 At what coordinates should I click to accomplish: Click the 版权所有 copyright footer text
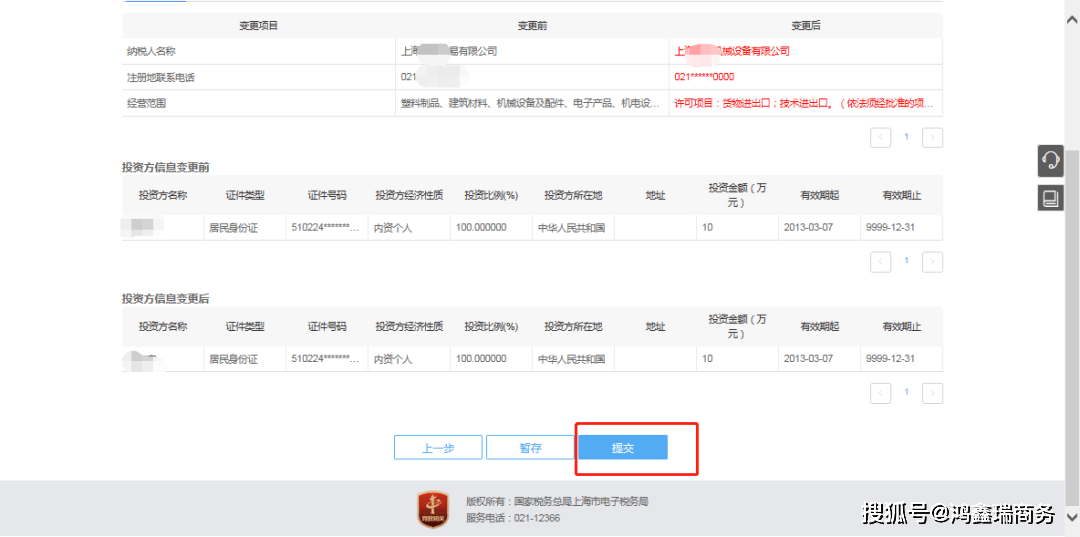[557, 501]
